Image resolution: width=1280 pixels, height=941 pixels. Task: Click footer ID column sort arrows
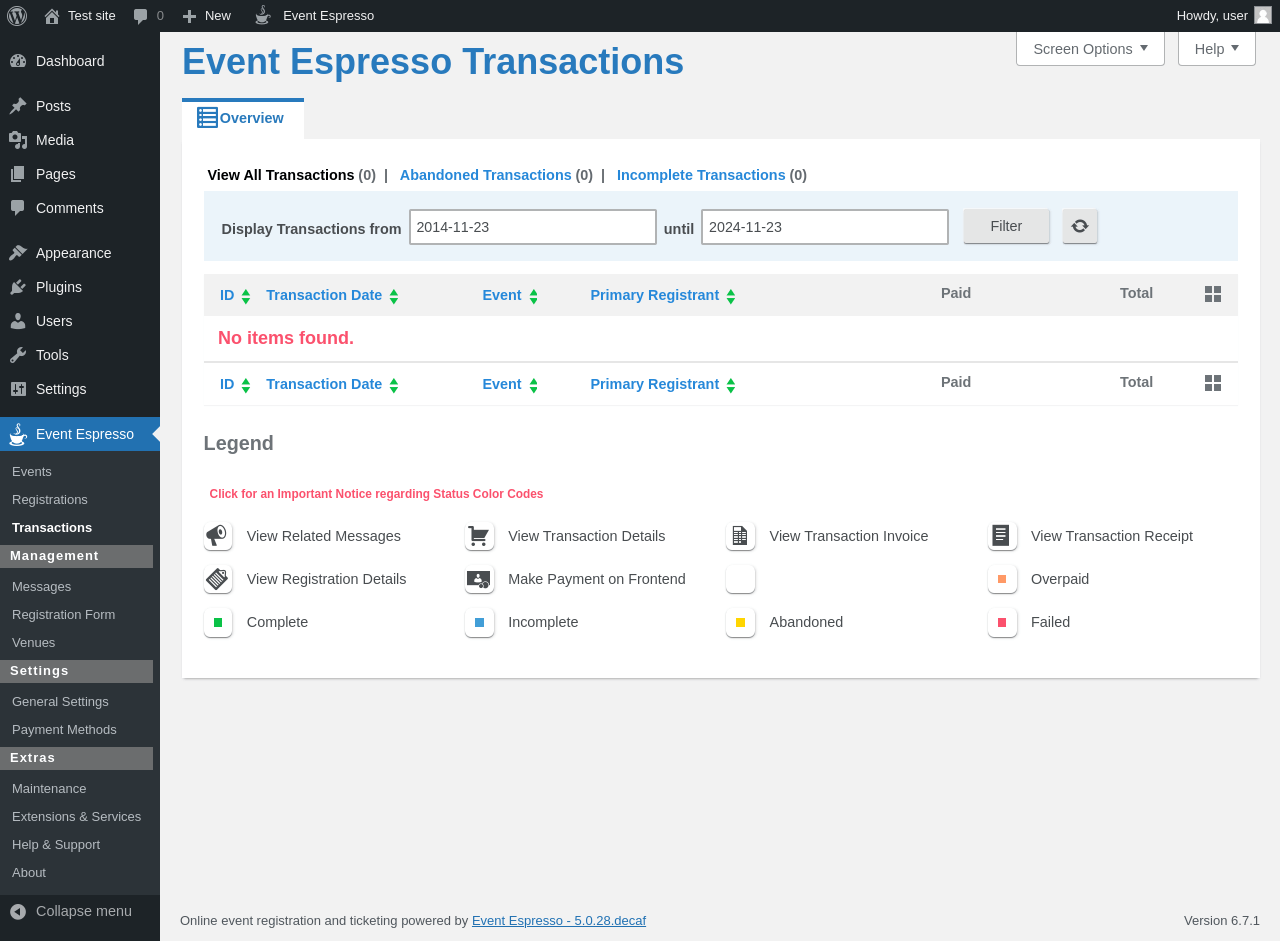point(246,386)
